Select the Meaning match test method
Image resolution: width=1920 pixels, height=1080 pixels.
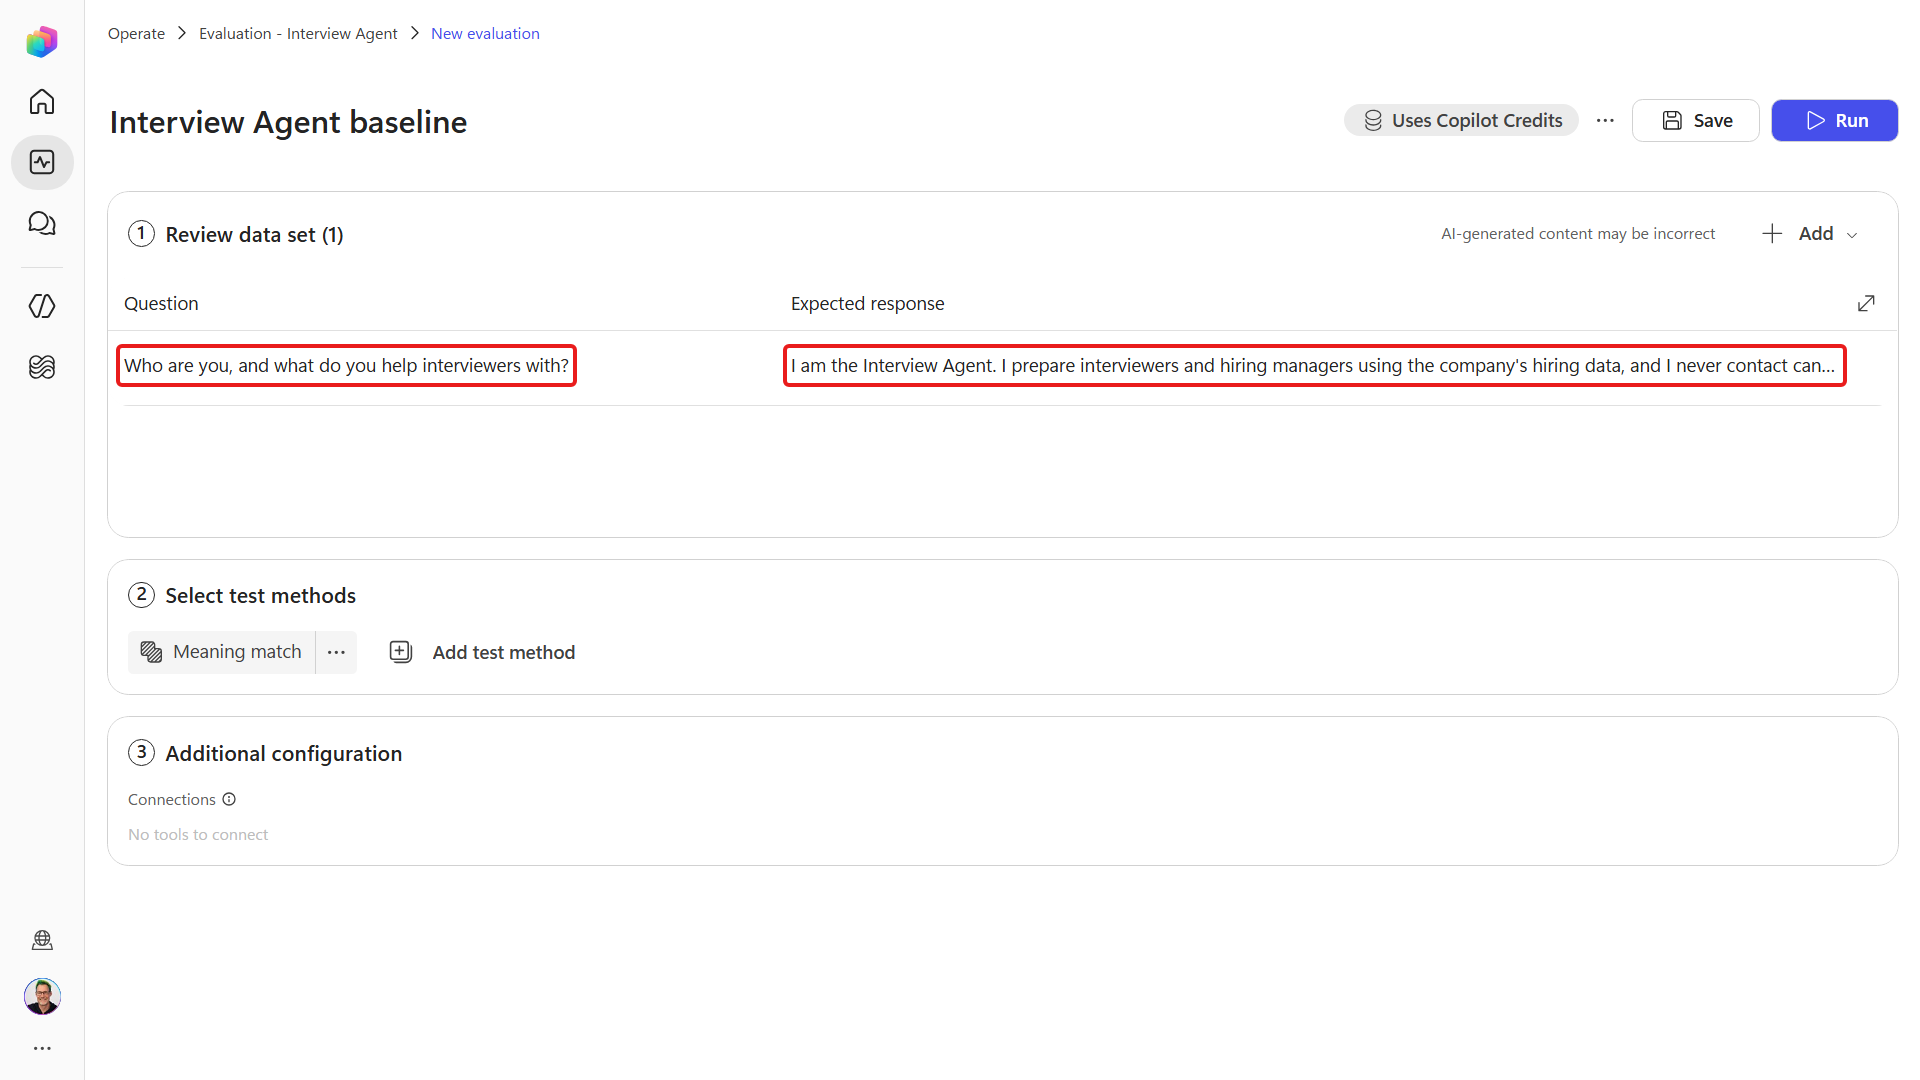221,652
